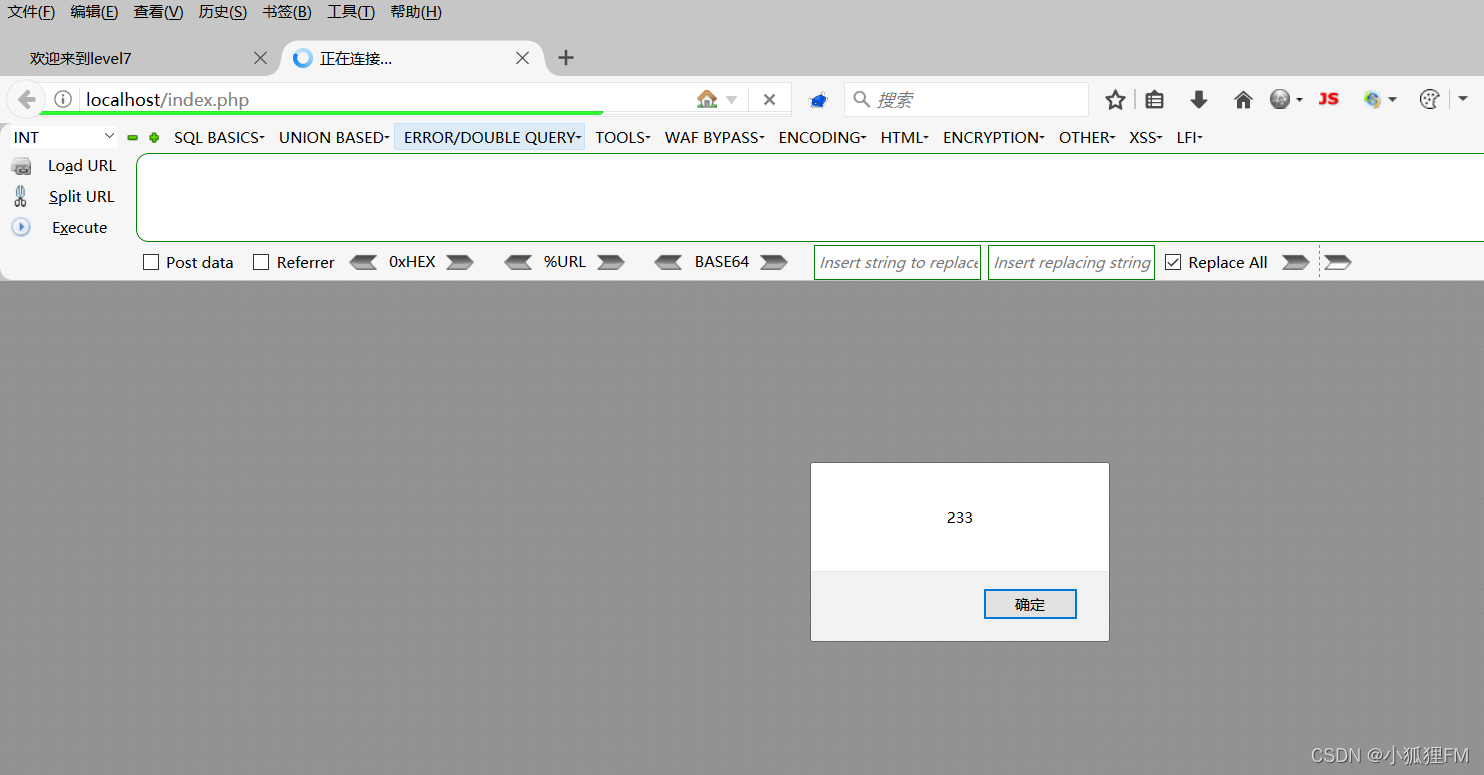
Task: Click the Split URL scissors icon
Action: tap(21, 196)
